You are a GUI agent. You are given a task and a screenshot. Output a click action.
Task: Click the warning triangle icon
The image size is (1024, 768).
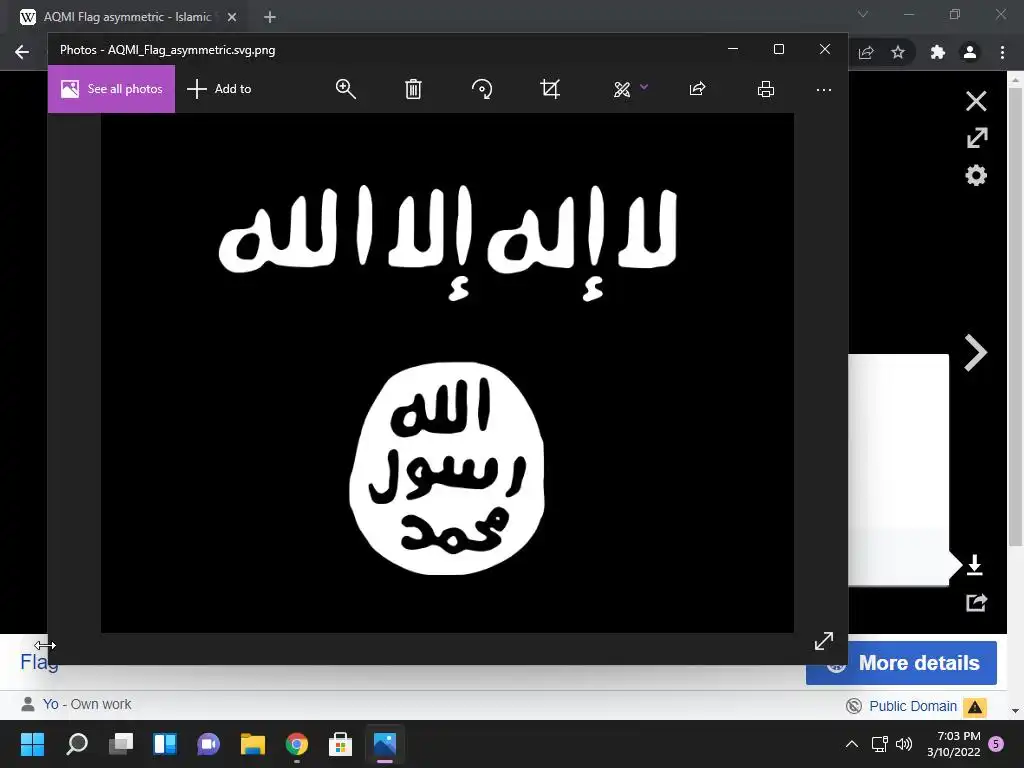(975, 707)
